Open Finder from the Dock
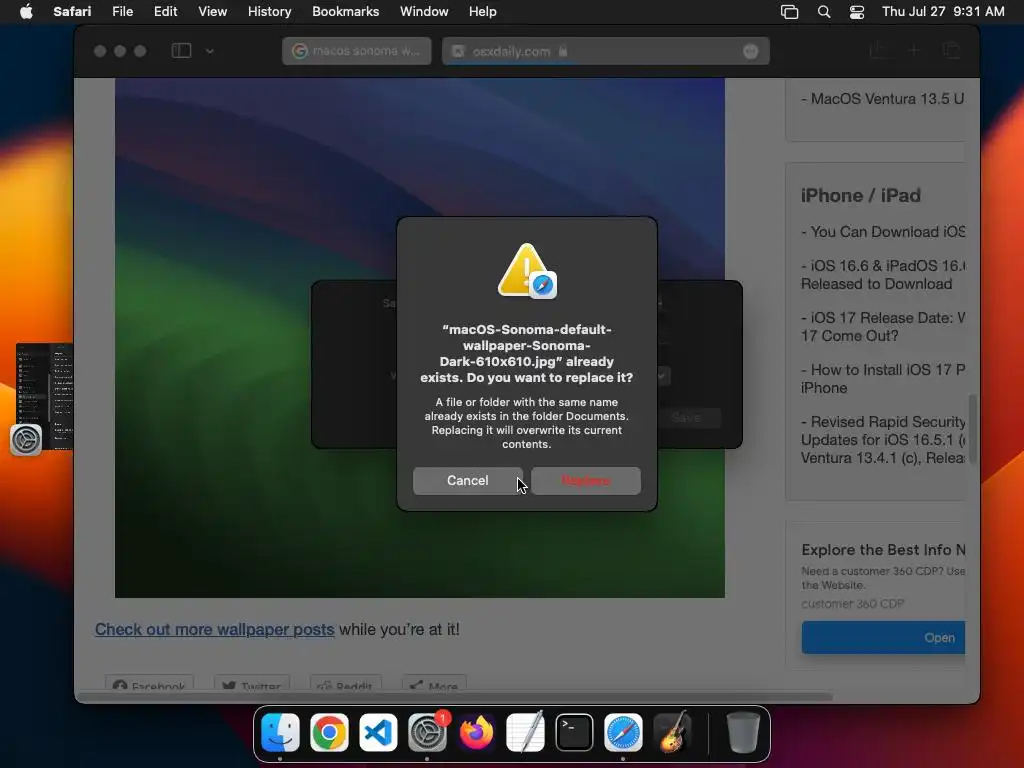 tap(280, 732)
